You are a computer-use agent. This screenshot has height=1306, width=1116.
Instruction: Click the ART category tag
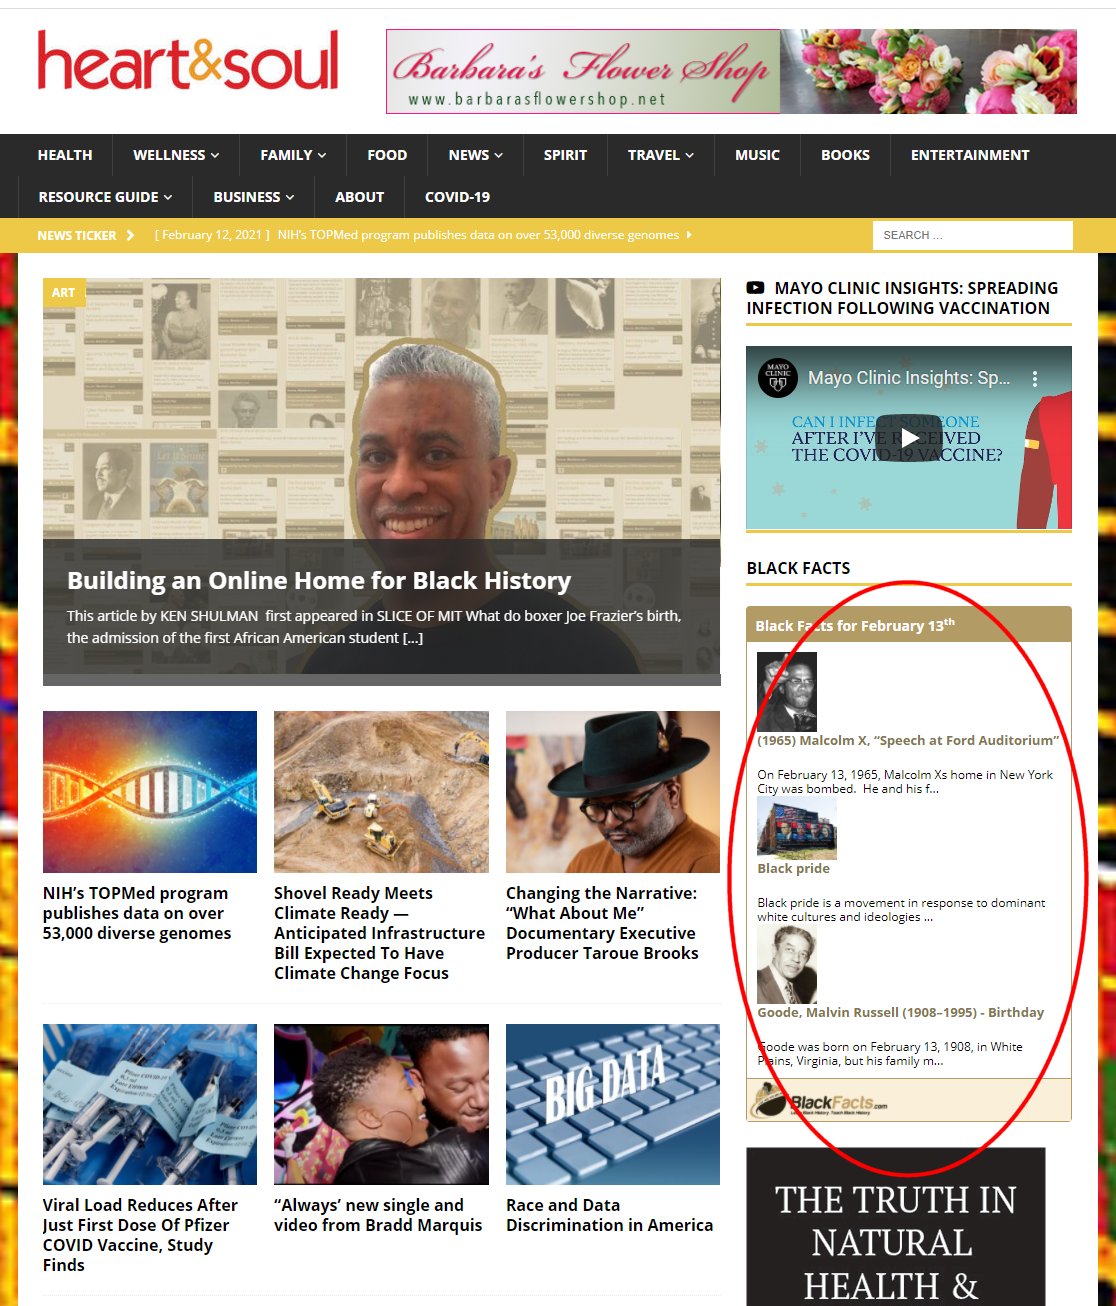click(x=63, y=293)
